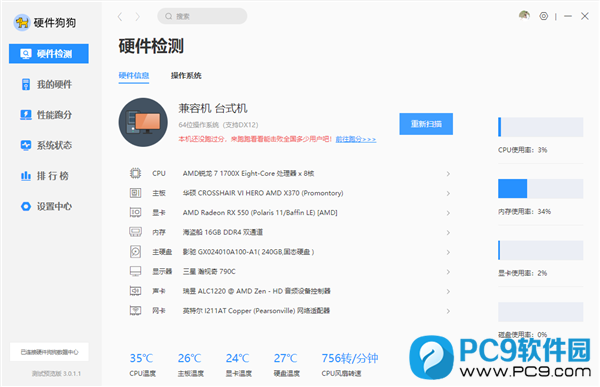Viewport: 600px width, 387px height.
Task: Click the 重新扫描 rescan button
Action: pyautogui.click(x=426, y=124)
